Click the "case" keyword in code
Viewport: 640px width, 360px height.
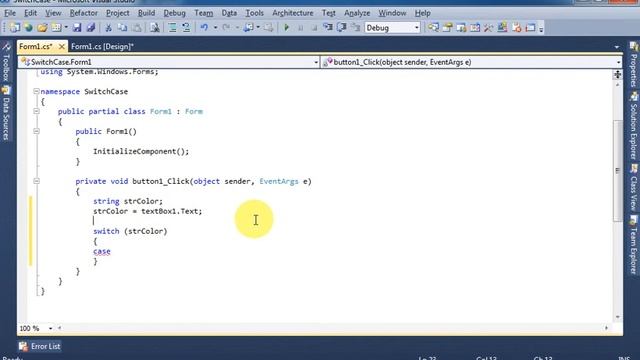click(x=102, y=251)
